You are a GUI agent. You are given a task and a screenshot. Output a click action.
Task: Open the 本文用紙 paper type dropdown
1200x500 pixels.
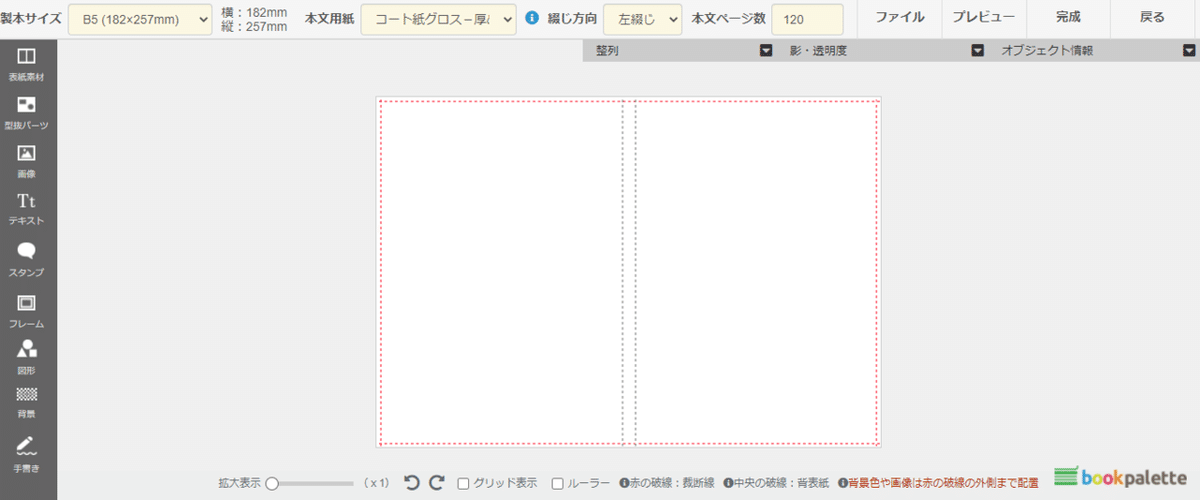(439, 19)
